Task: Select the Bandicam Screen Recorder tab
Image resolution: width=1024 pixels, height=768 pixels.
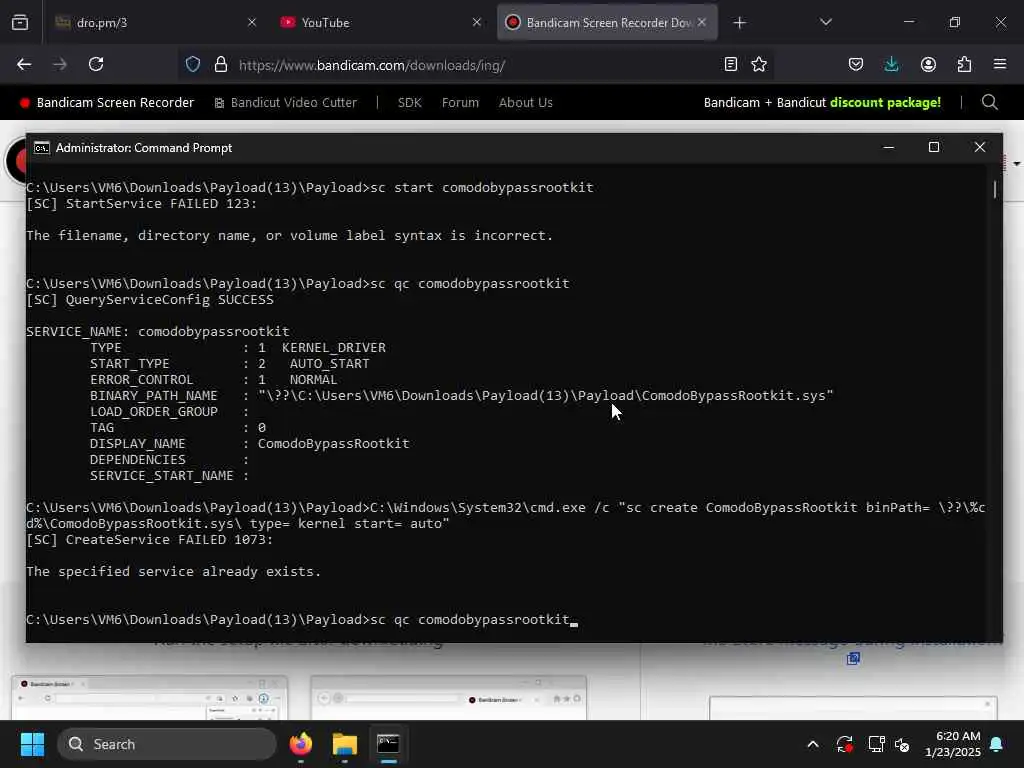Action: [607, 23]
